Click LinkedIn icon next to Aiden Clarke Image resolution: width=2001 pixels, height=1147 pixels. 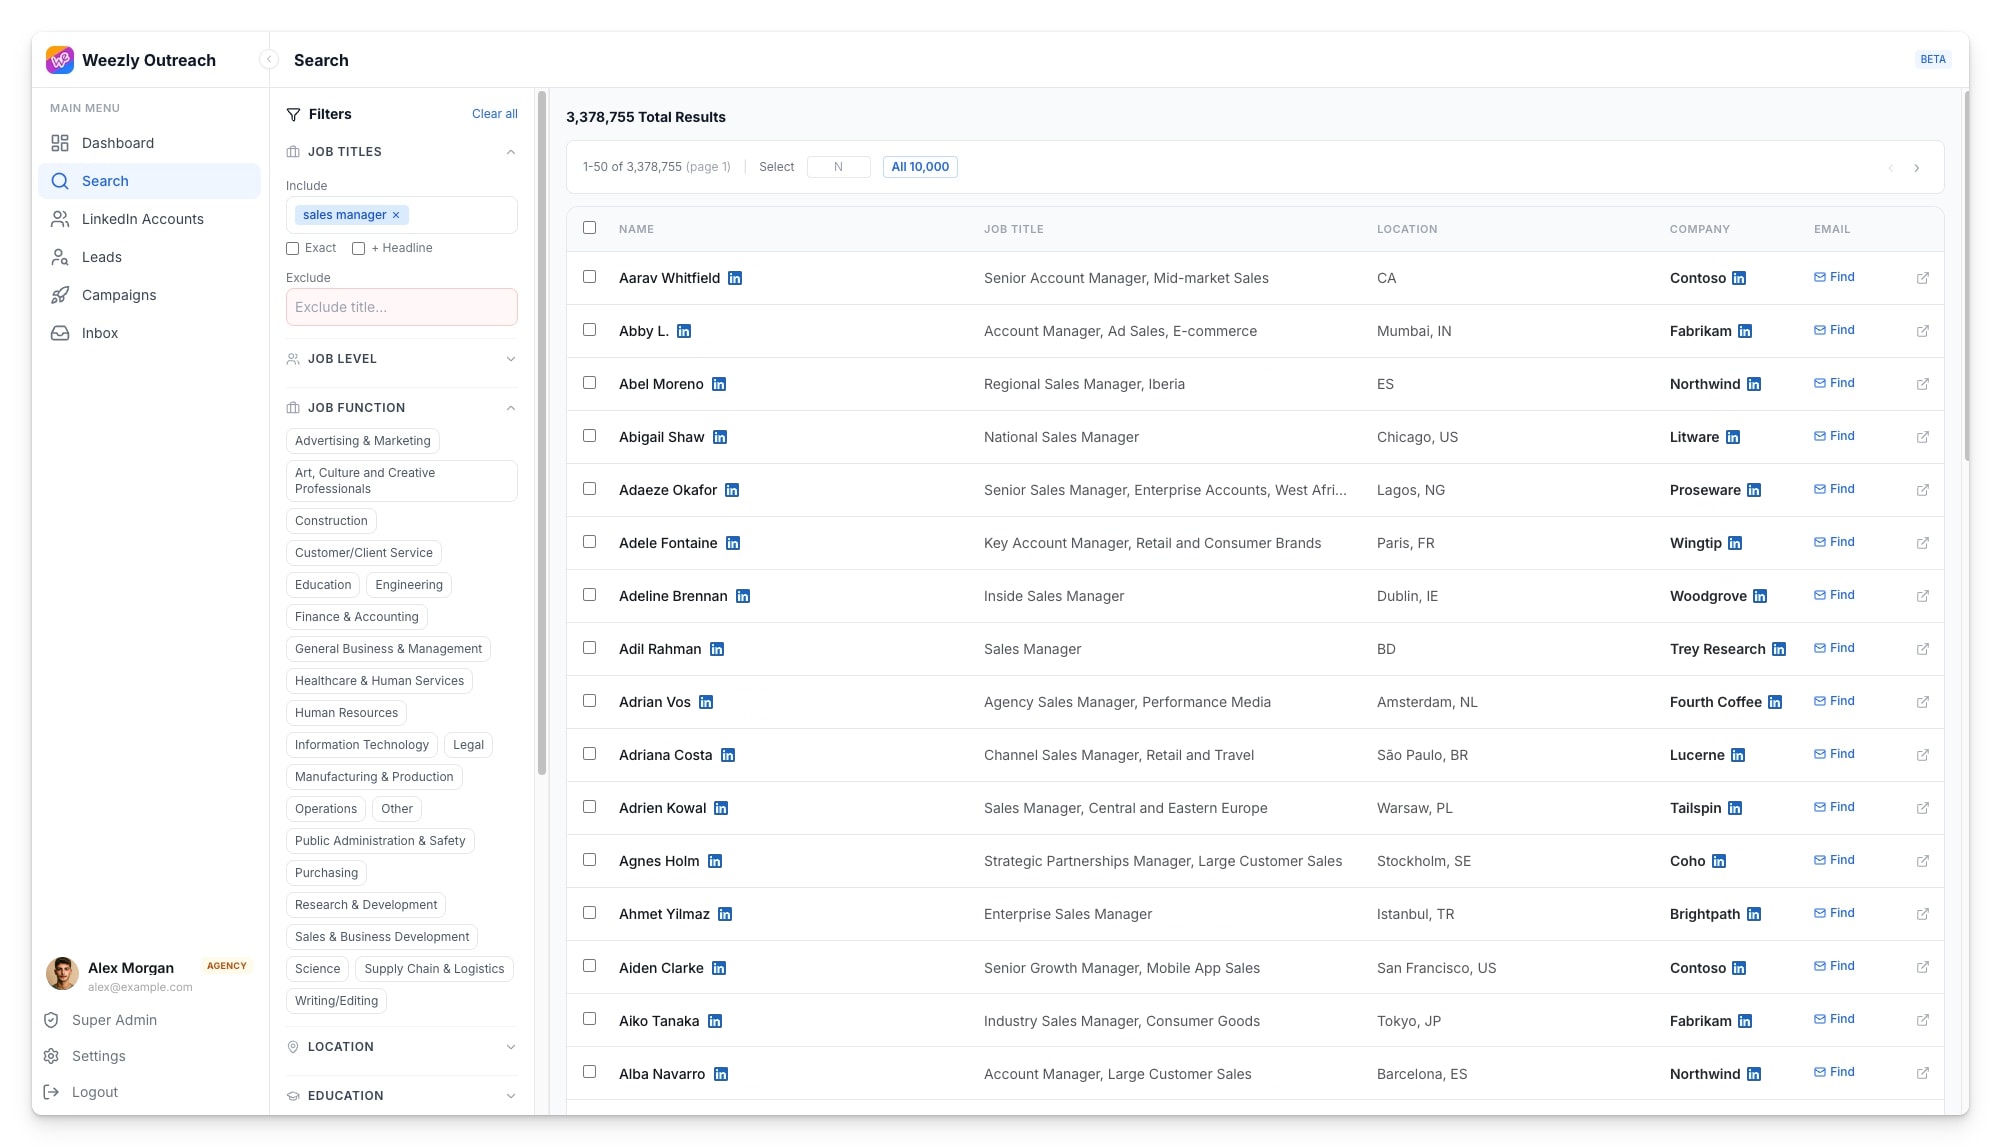[719, 968]
